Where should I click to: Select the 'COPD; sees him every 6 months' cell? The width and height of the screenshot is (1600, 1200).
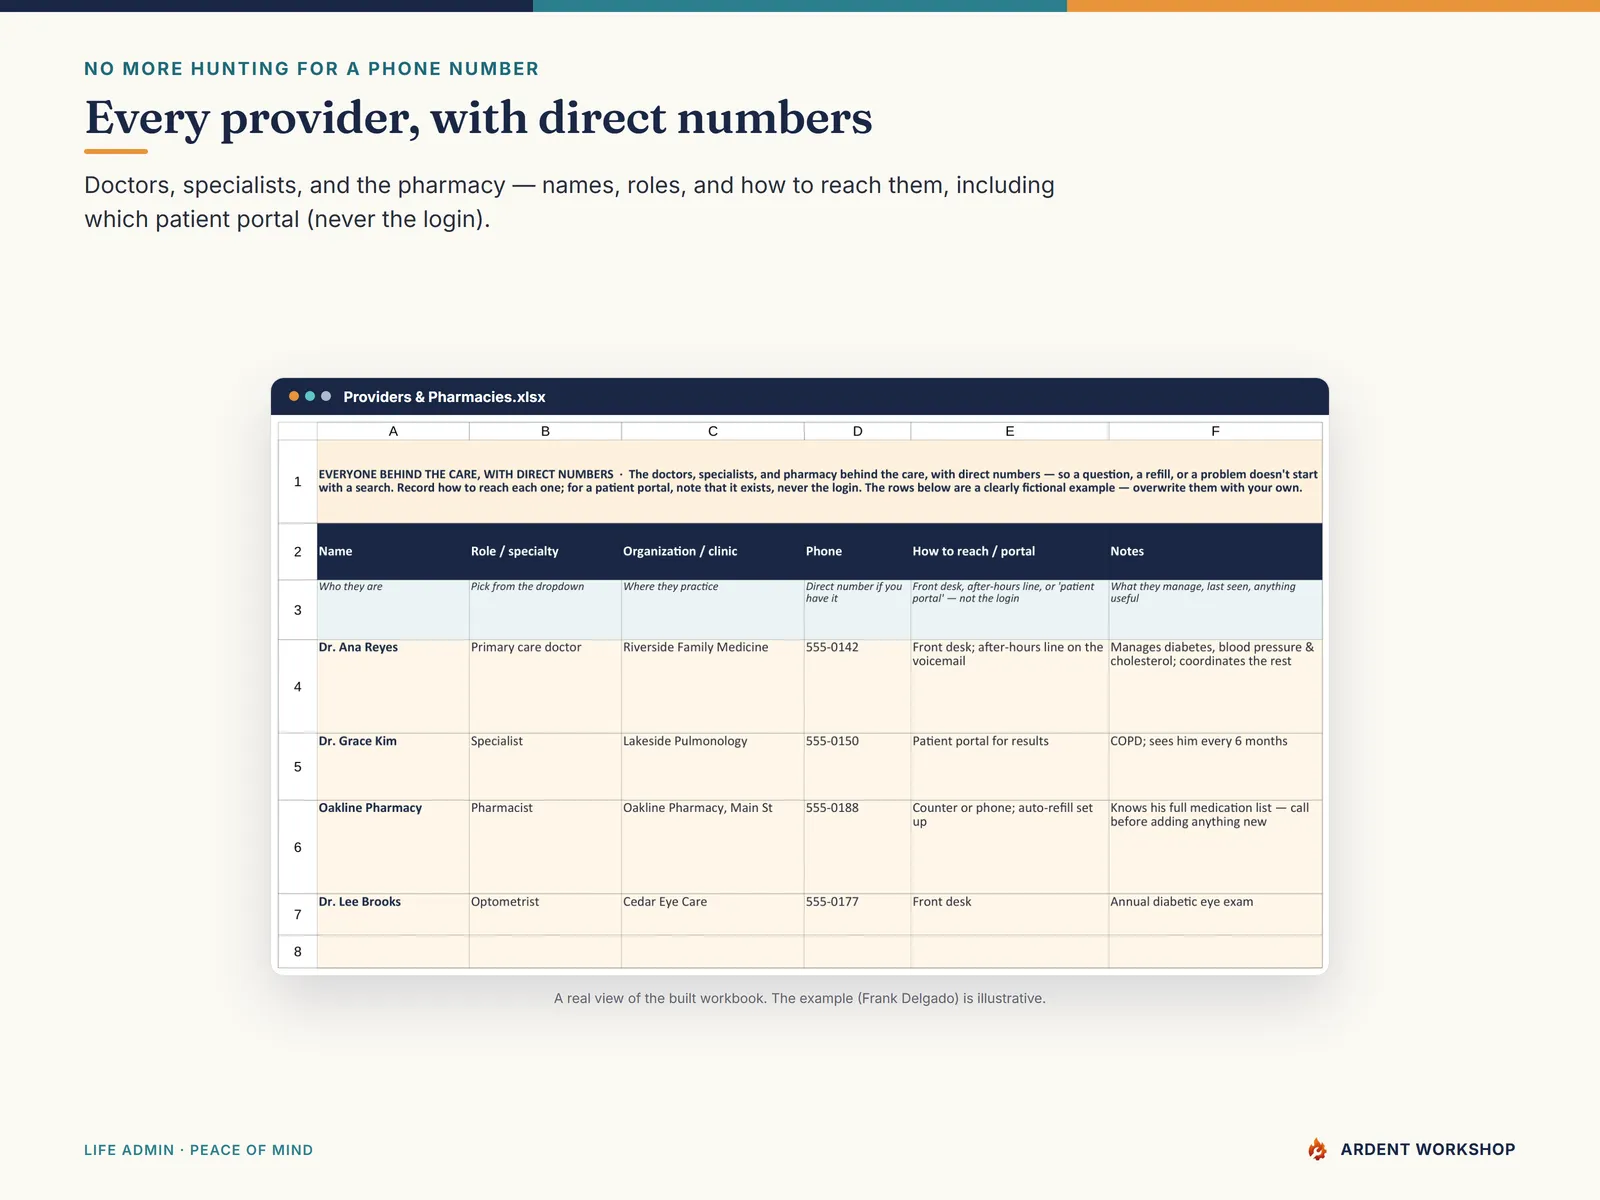[1215, 767]
